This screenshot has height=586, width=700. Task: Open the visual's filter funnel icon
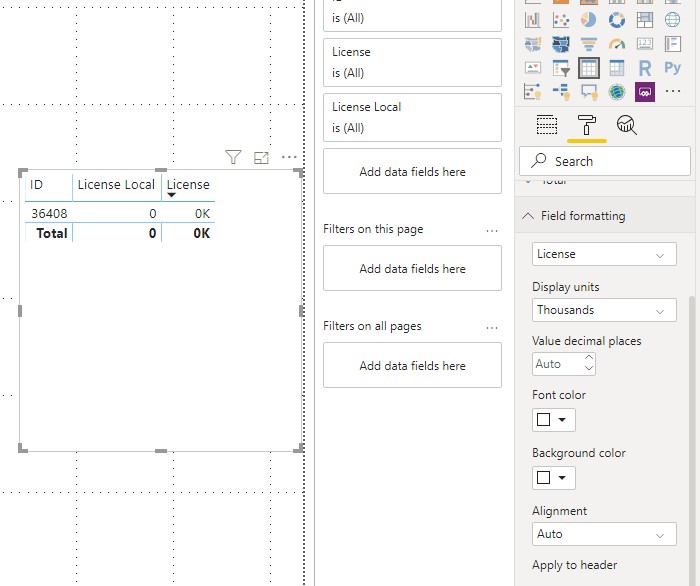tap(233, 157)
